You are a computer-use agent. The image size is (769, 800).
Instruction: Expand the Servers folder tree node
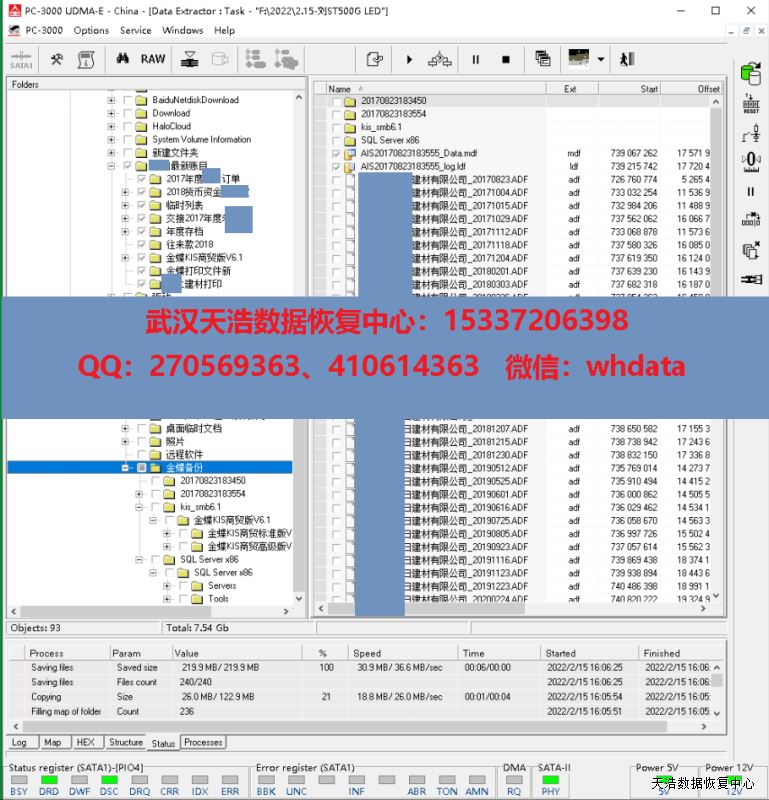[x=168, y=586]
